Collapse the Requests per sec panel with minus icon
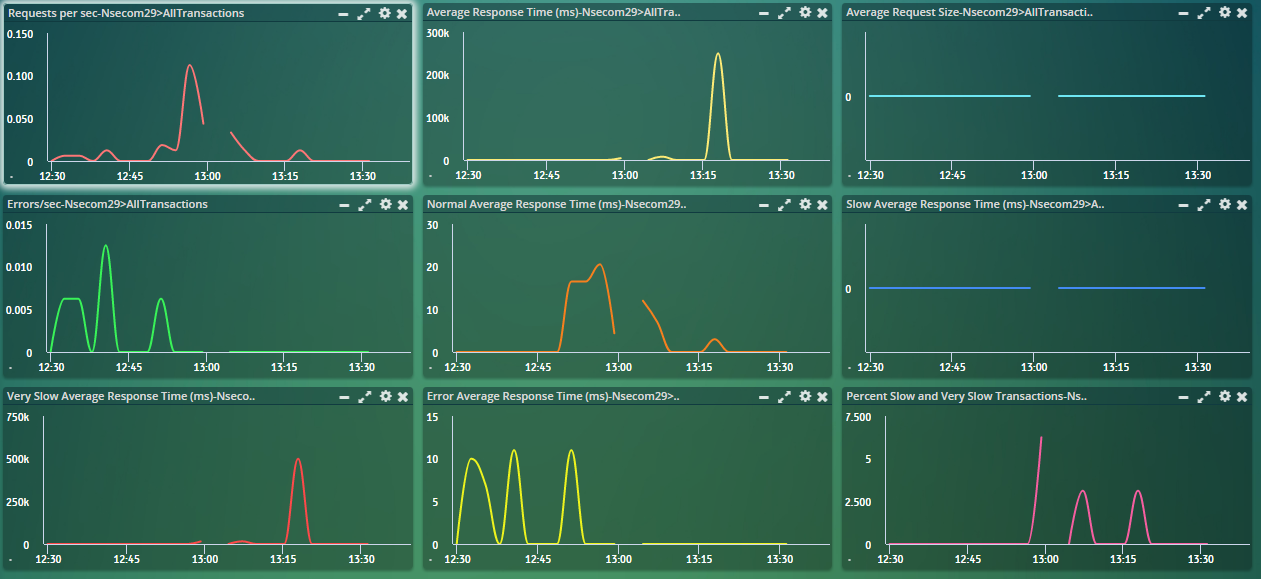The height and width of the screenshot is (579, 1261). click(344, 13)
